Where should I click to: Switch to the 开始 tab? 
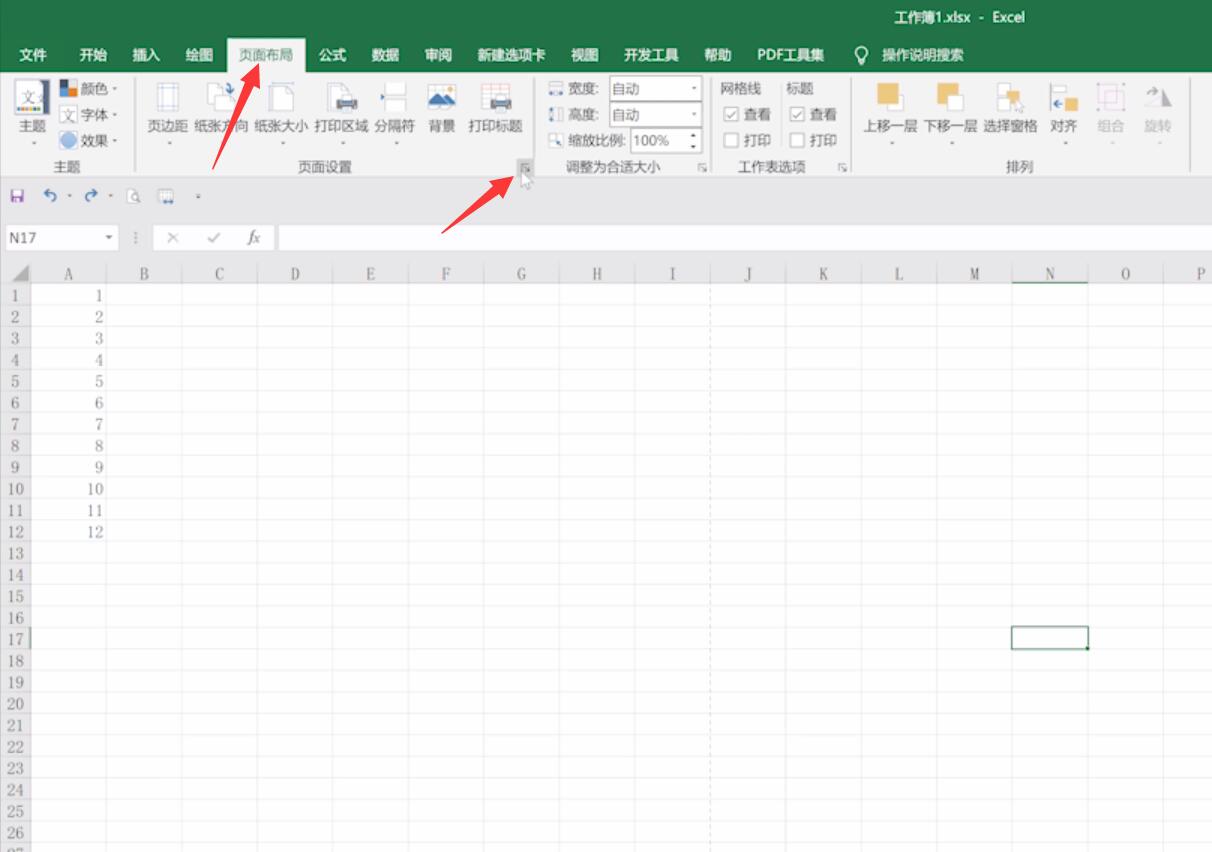[x=93, y=55]
